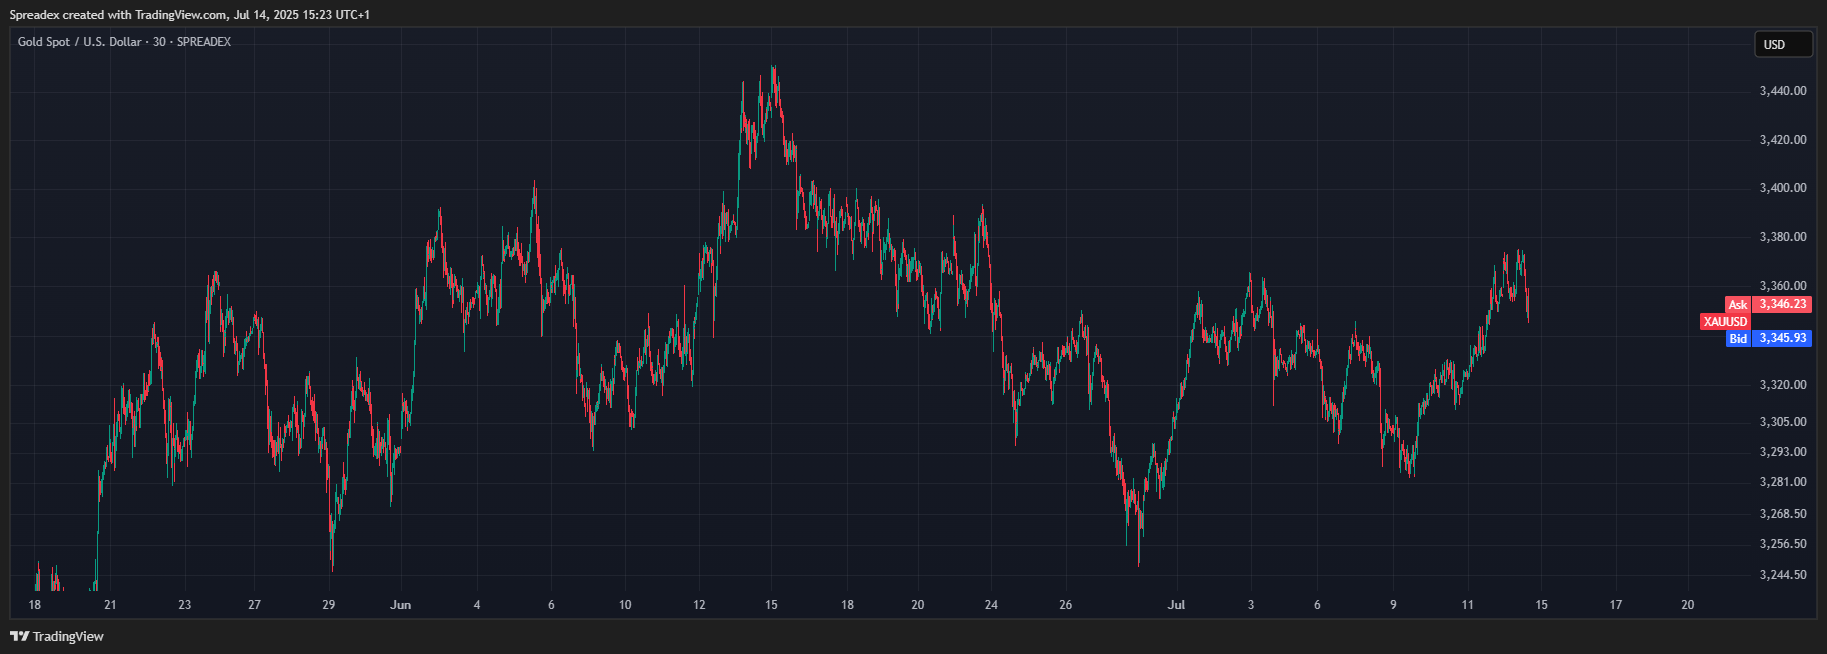This screenshot has width=1827, height=654.
Task: Click the 3,400.00 price axis label
Action: (x=1783, y=188)
